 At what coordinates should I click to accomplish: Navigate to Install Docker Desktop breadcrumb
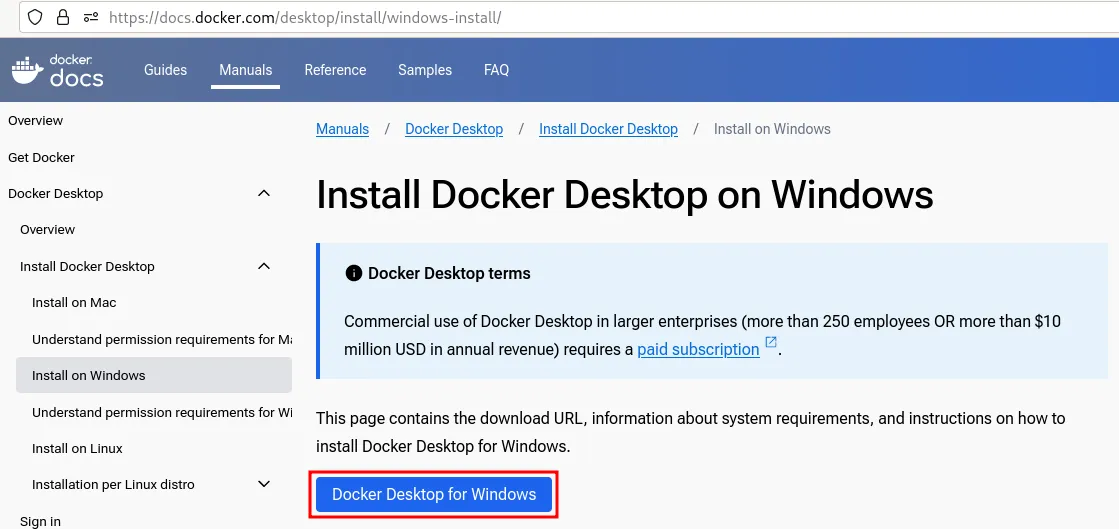[608, 129]
